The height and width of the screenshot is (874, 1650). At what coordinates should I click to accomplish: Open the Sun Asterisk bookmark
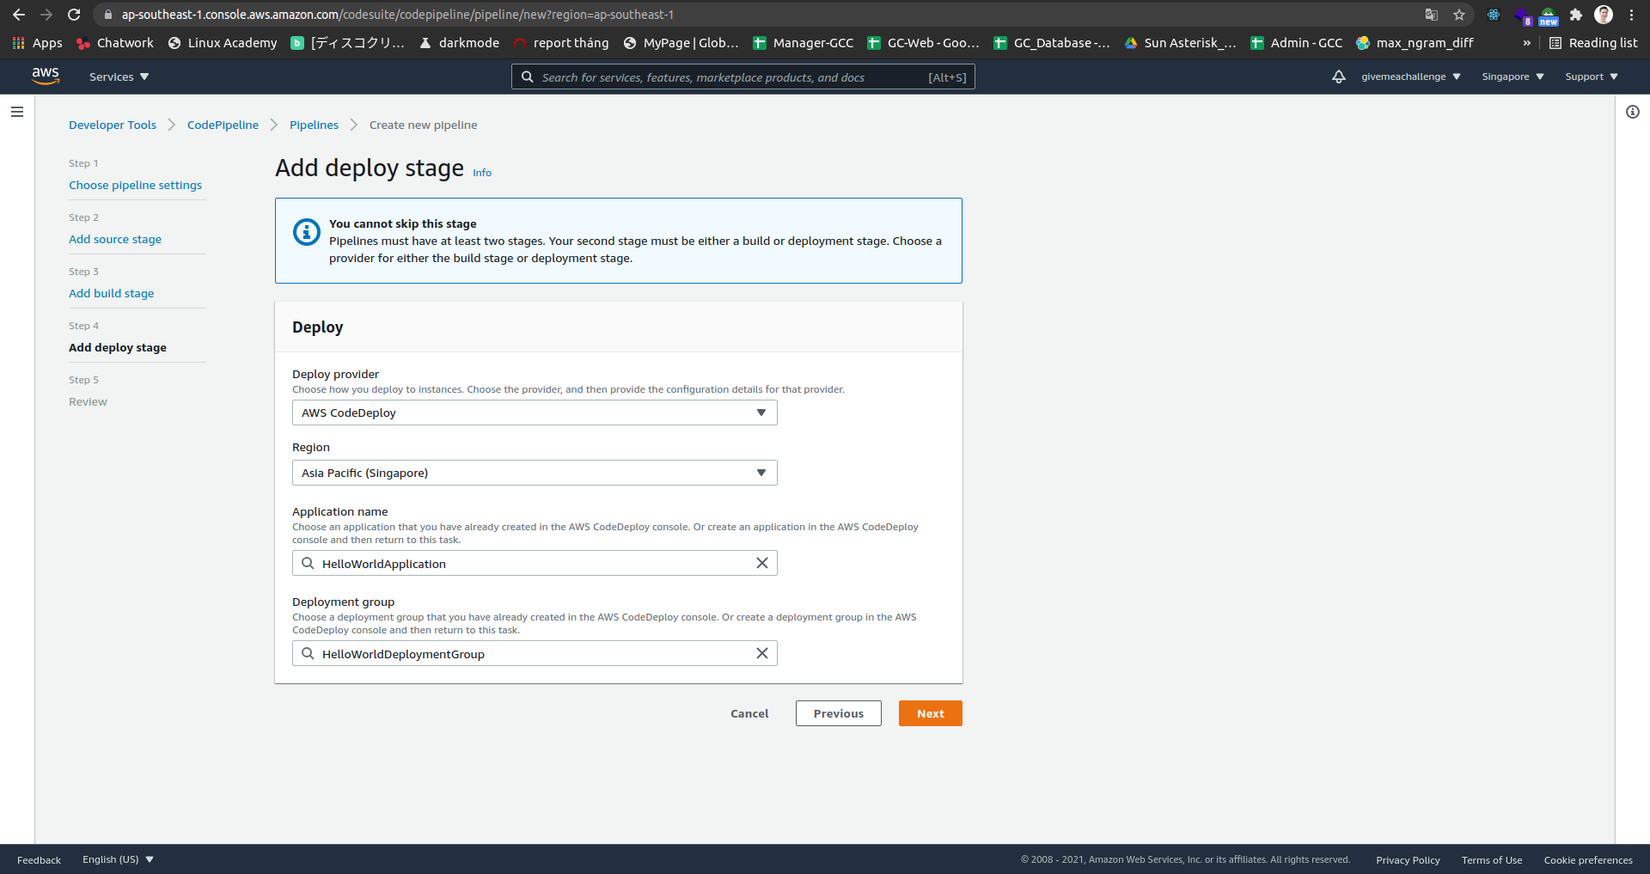click(1180, 43)
